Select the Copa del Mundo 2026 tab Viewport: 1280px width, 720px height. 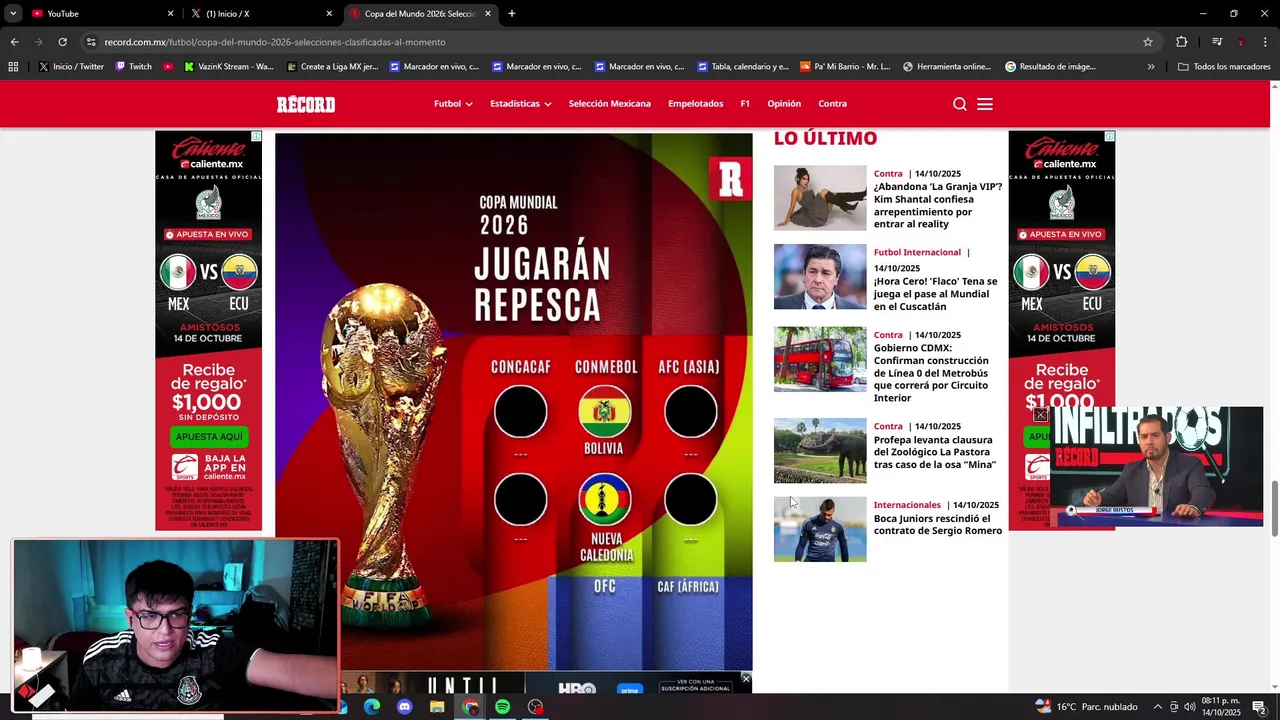pyautogui.click(x=420, y=14)
